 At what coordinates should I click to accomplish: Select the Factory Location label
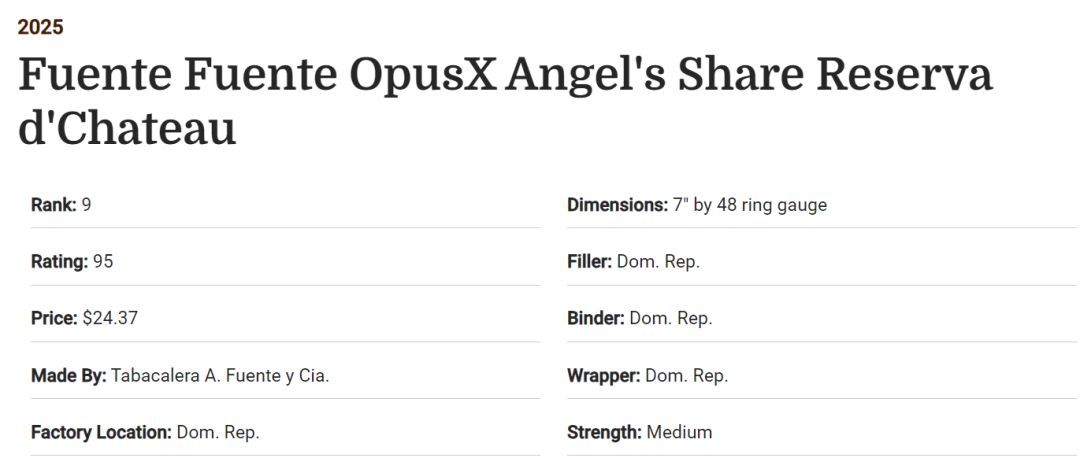101,433
